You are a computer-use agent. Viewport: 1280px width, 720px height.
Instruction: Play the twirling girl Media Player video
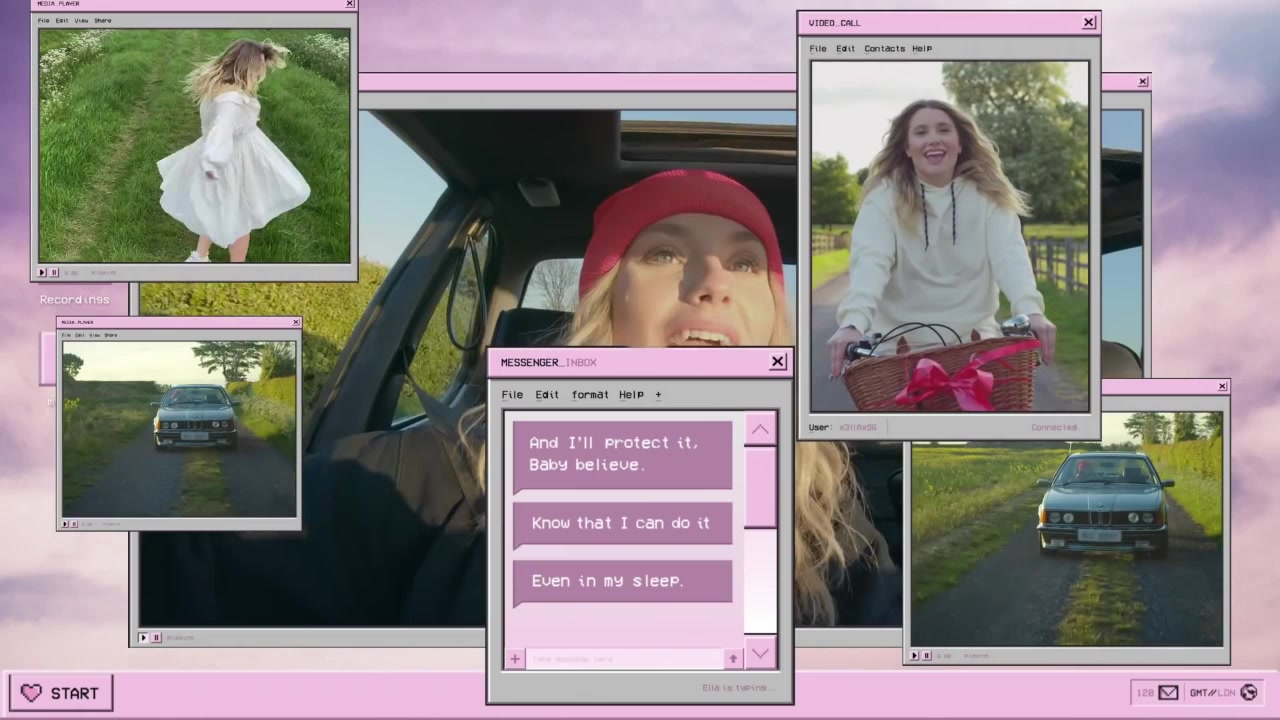coord(43,272)
